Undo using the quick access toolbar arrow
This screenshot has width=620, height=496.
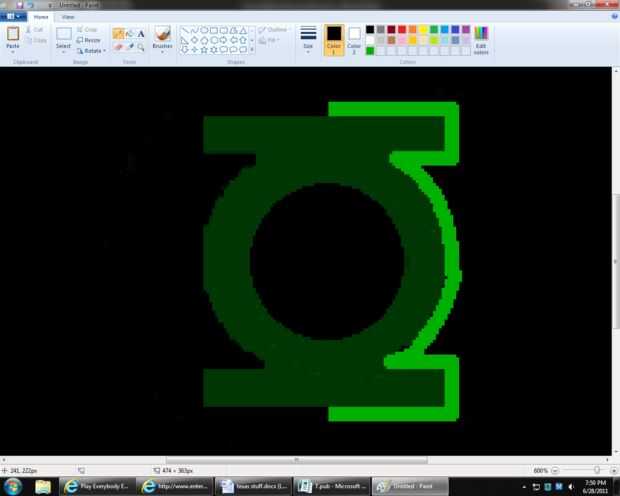31,5
